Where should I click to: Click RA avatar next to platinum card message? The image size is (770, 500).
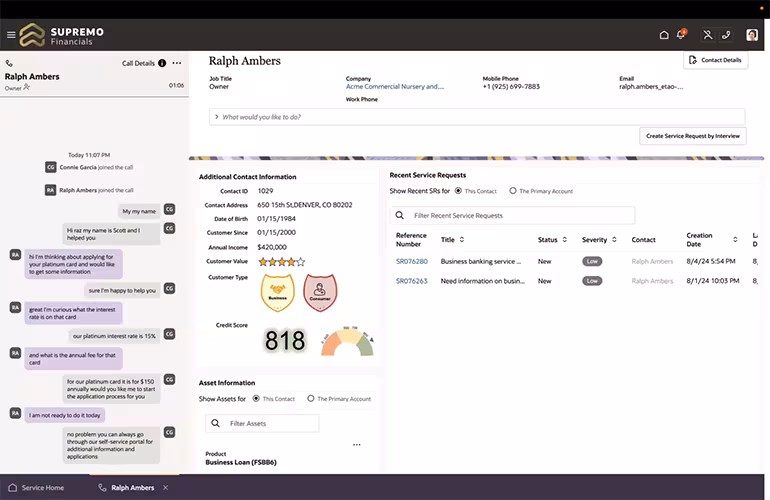pyautogui.click(x=15, y=255)
